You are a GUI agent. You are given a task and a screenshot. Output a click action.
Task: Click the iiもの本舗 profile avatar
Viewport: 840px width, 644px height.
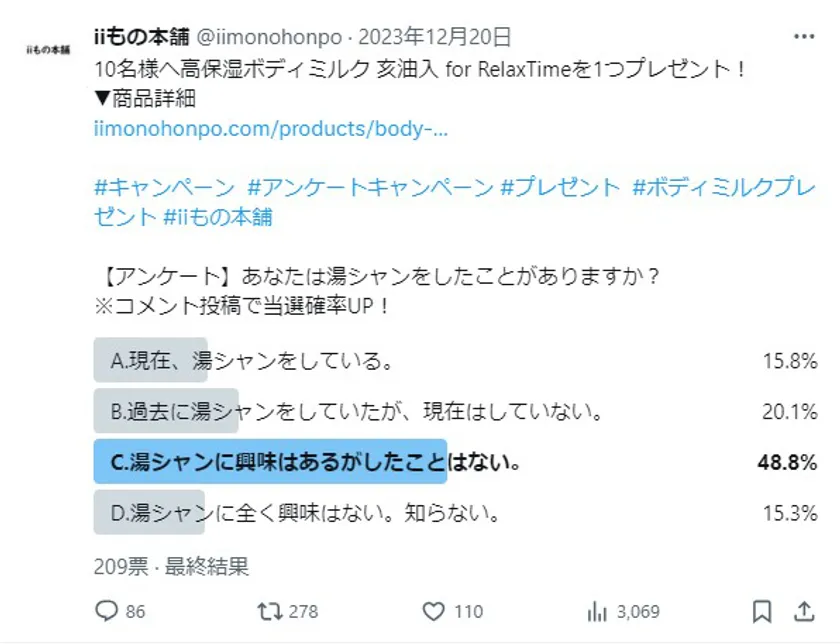tap(47, 48)
